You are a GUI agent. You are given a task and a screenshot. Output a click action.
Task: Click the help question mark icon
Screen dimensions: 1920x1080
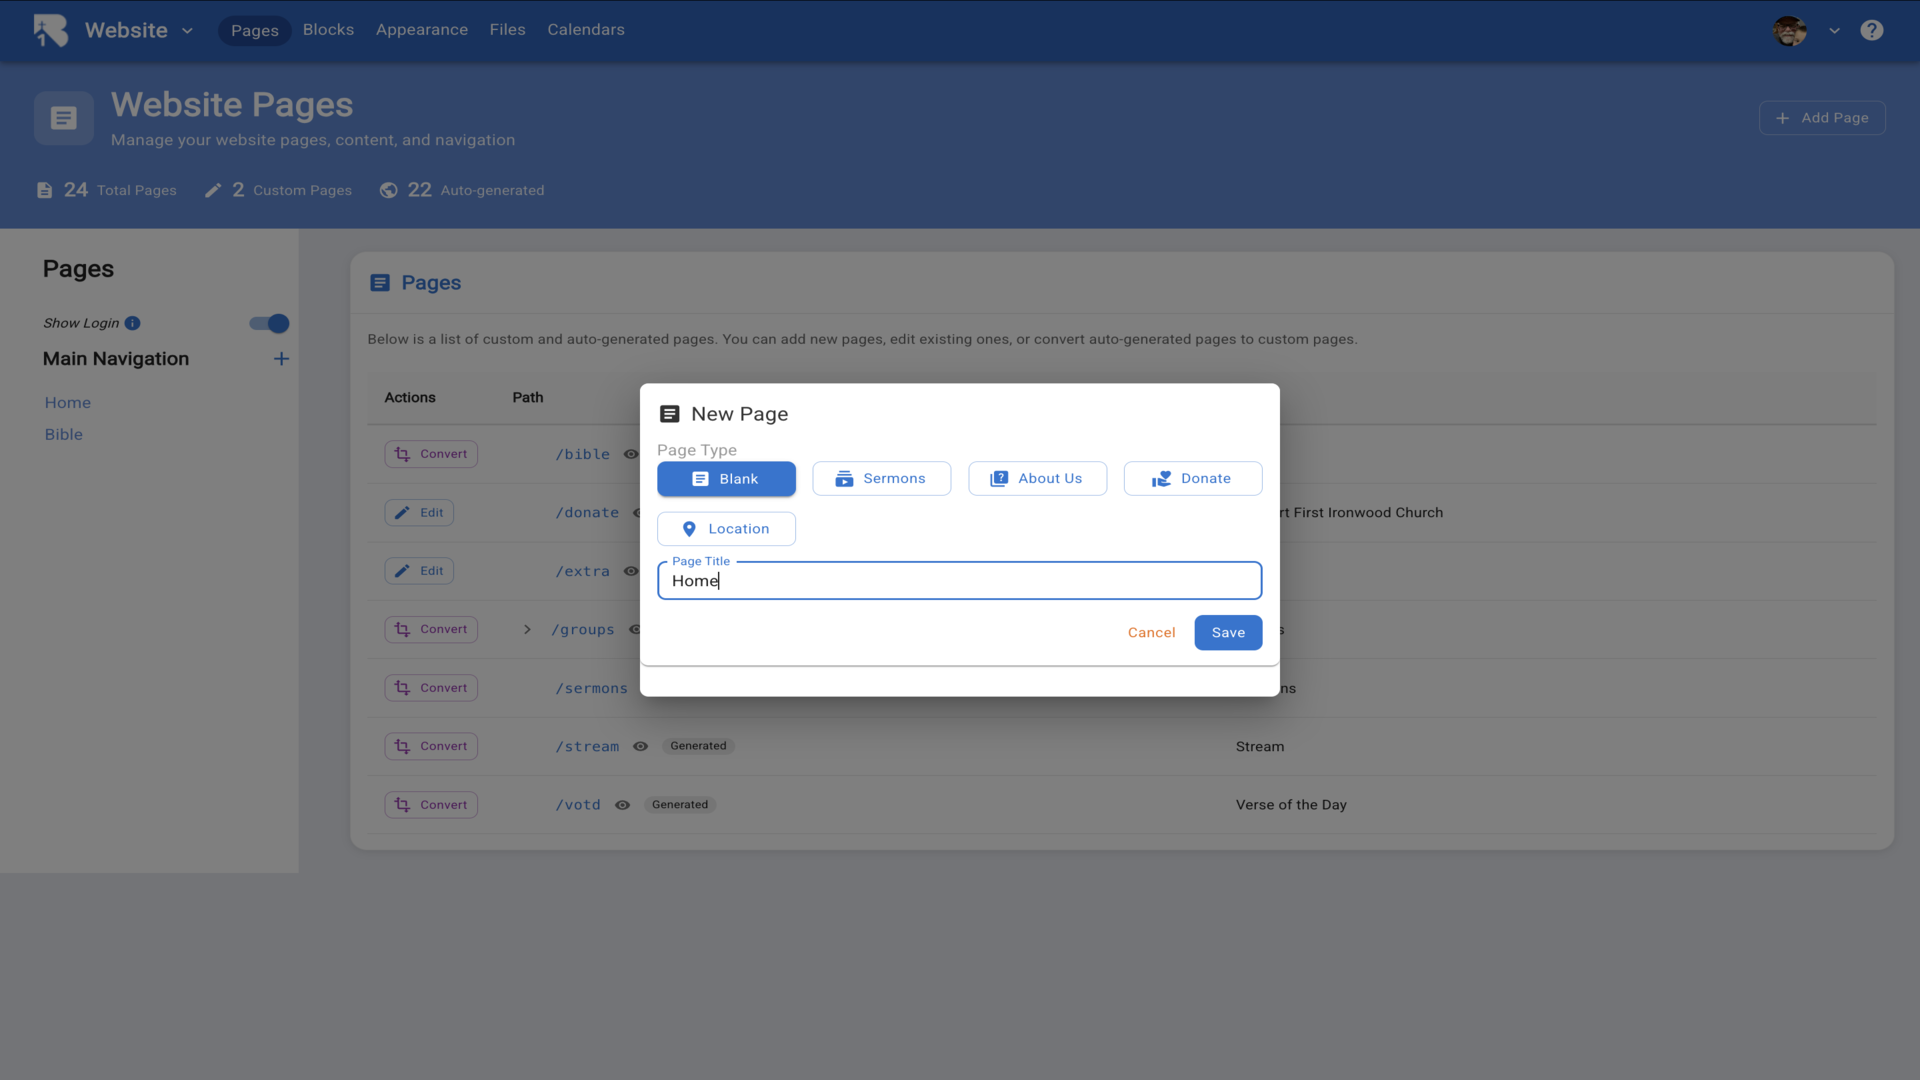(1871, 30)
